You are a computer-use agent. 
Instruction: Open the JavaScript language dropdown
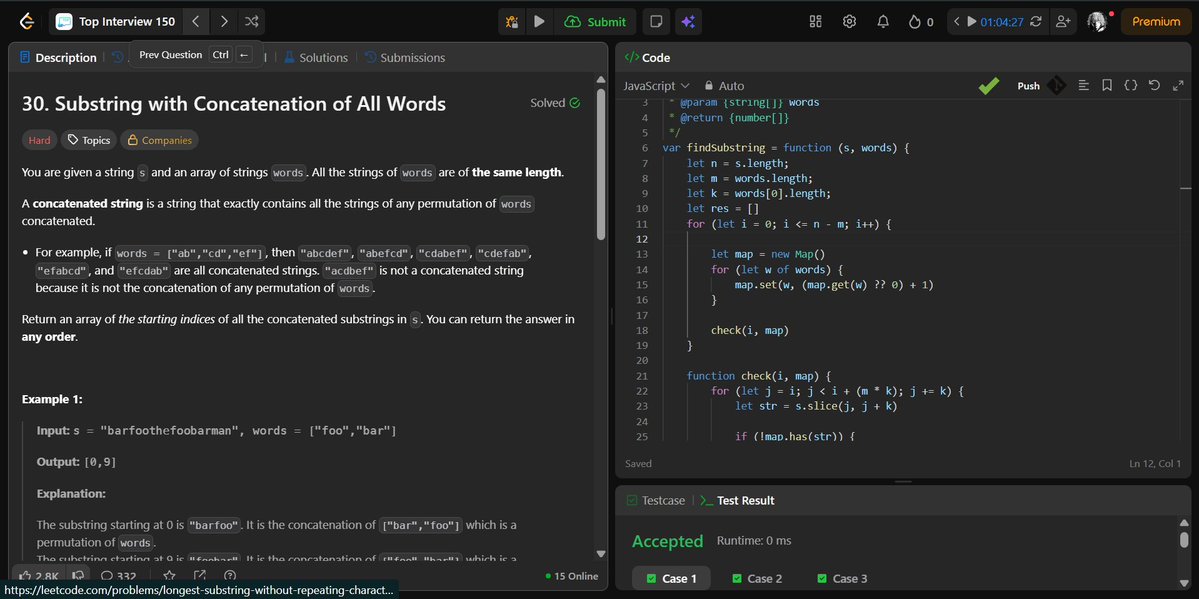tap(657, 86)
